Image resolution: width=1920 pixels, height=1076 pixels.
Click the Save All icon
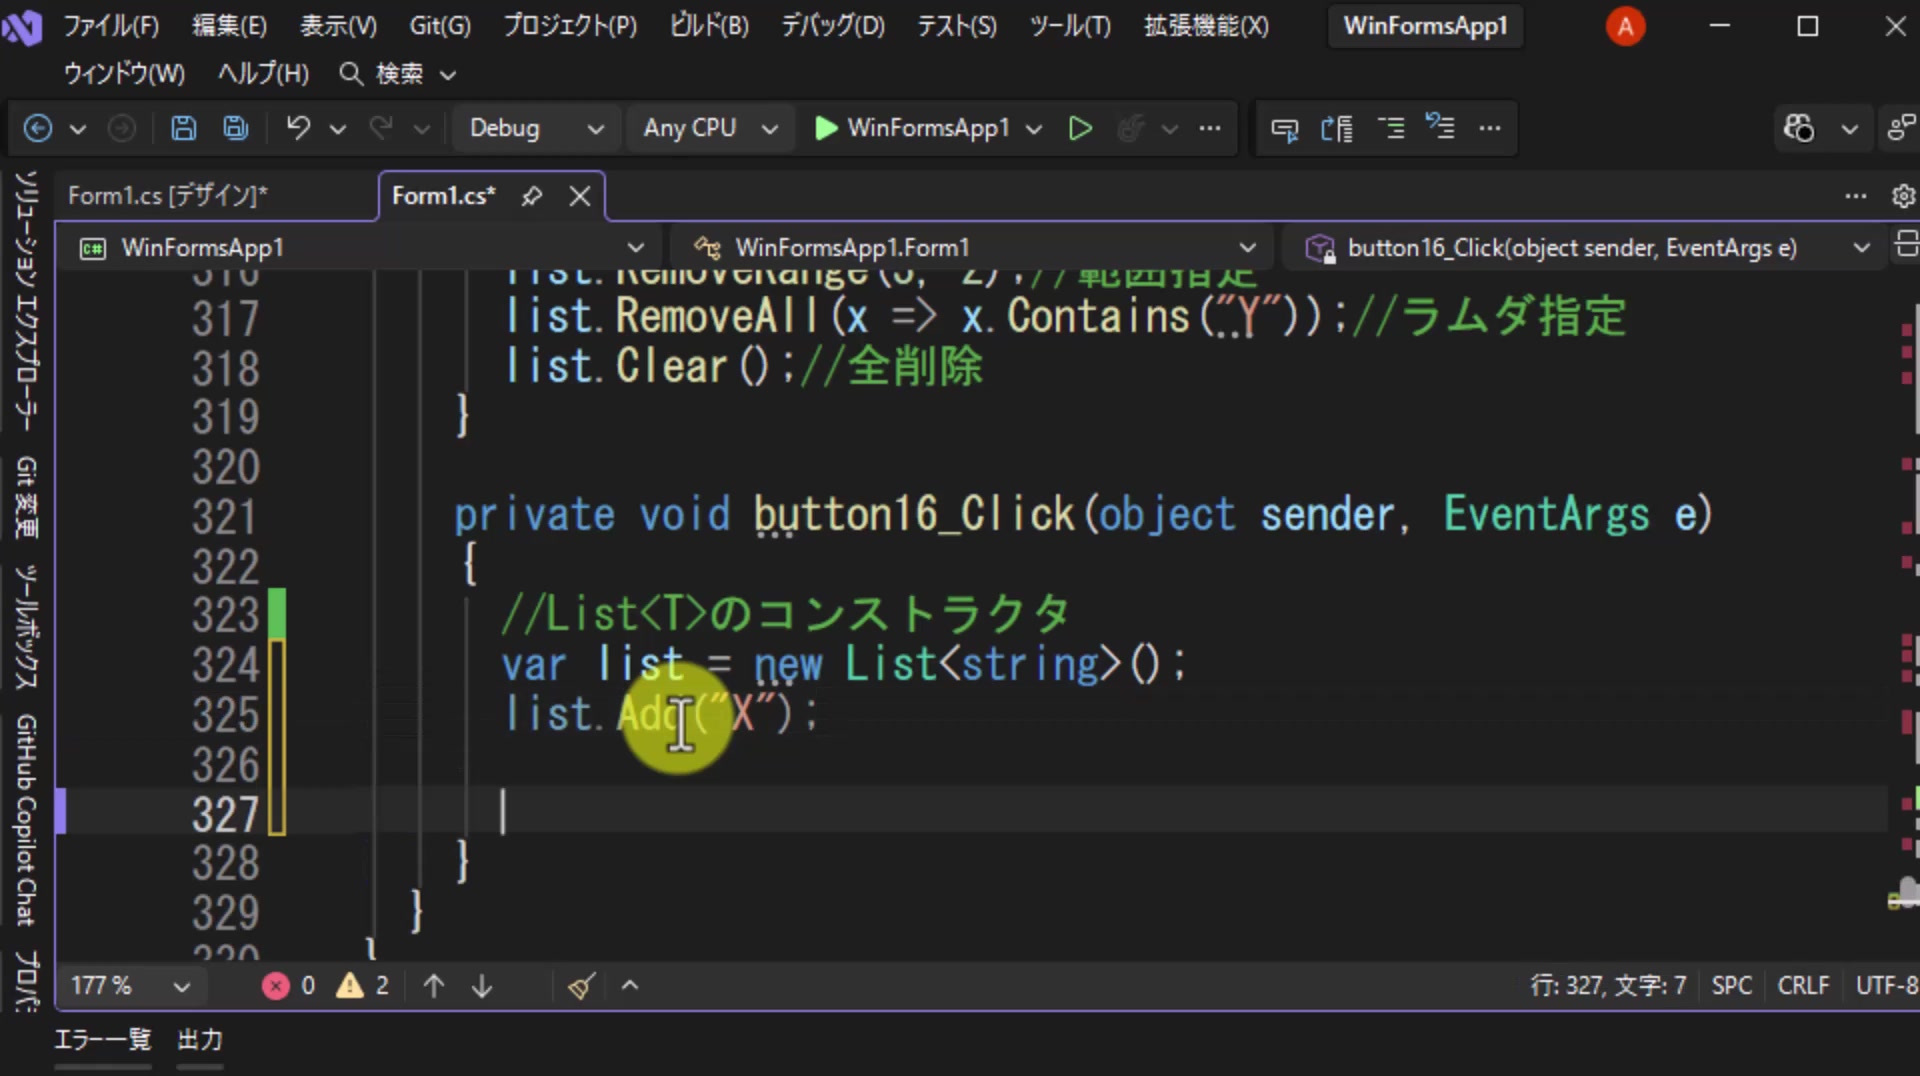[236, 128]
